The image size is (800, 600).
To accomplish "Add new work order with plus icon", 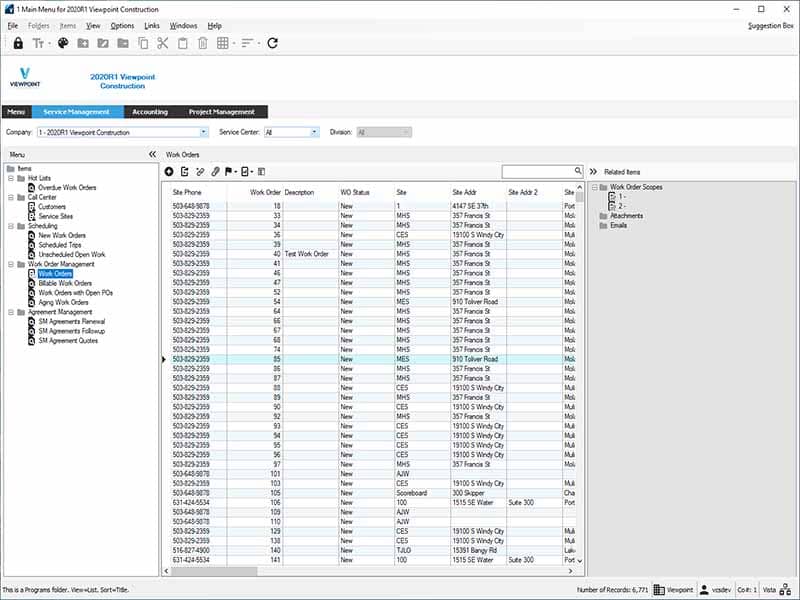I will [169, 172].
